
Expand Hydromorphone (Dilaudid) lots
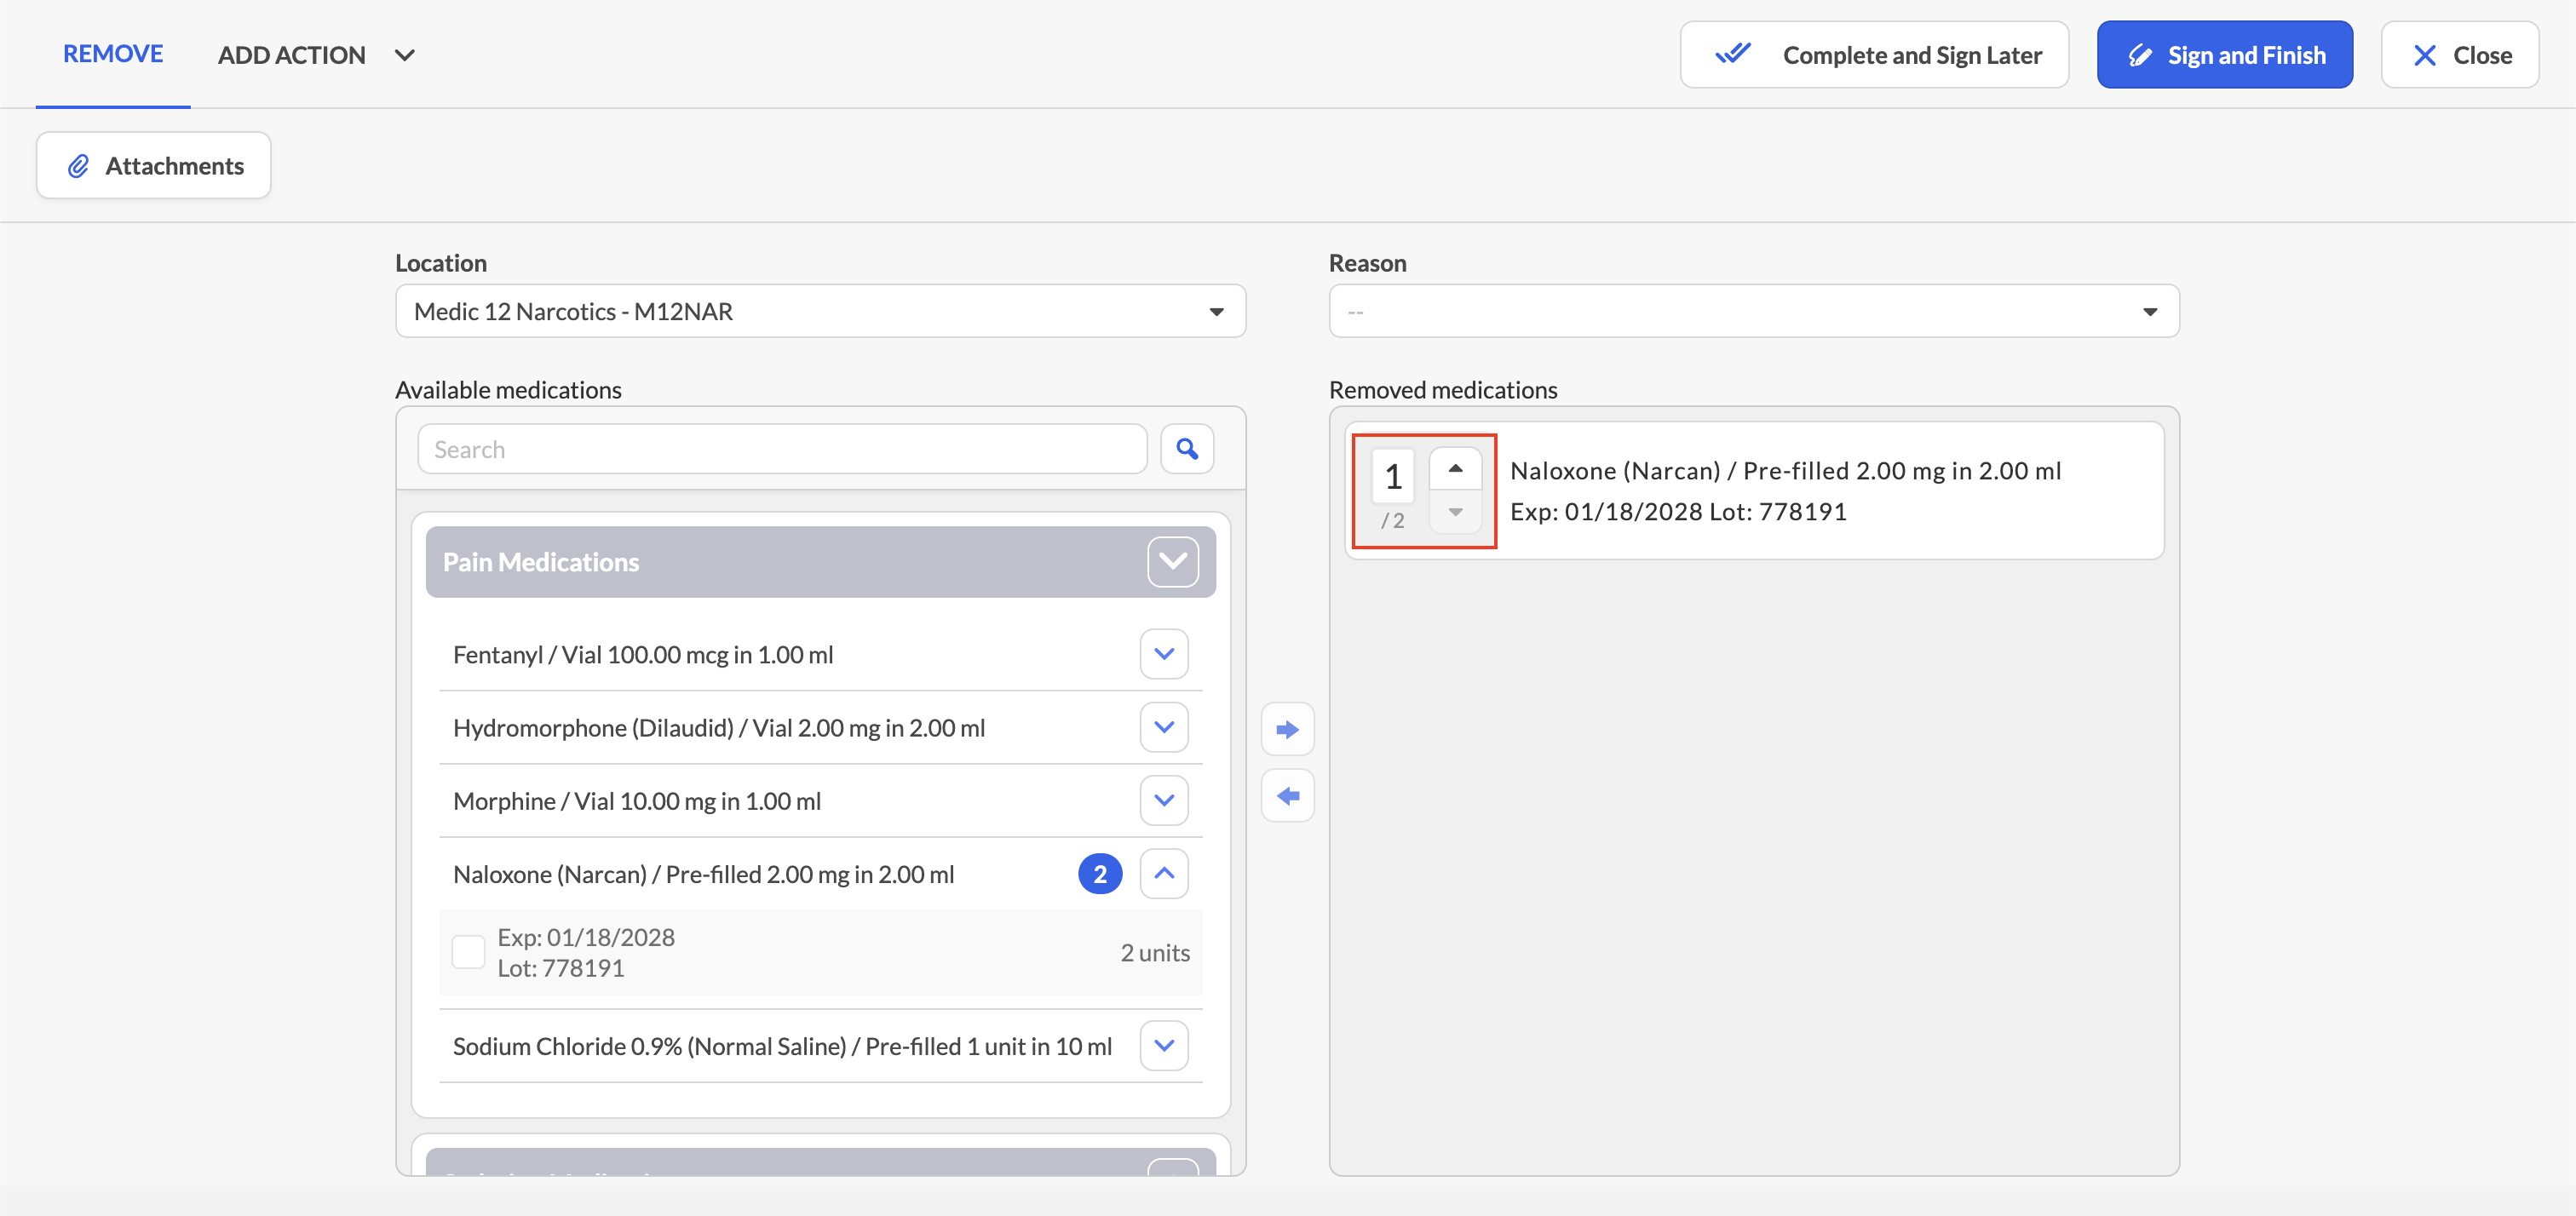pyautogui.click(x=1164, y=727)
